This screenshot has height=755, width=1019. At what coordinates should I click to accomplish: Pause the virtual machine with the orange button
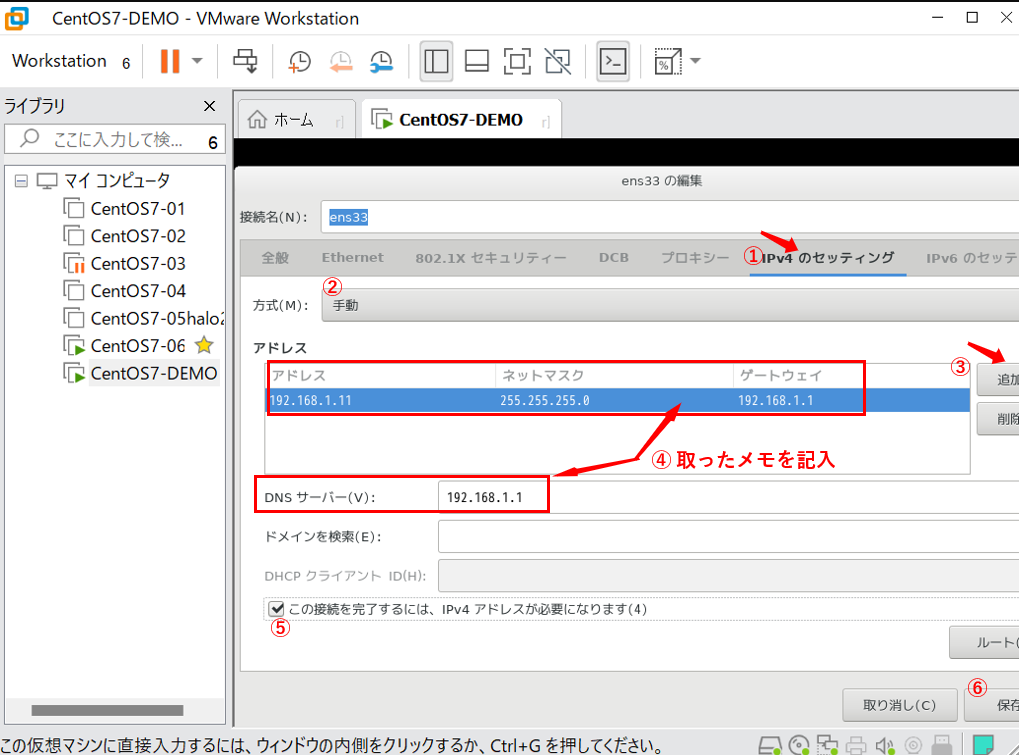click(x=170, y=61)
